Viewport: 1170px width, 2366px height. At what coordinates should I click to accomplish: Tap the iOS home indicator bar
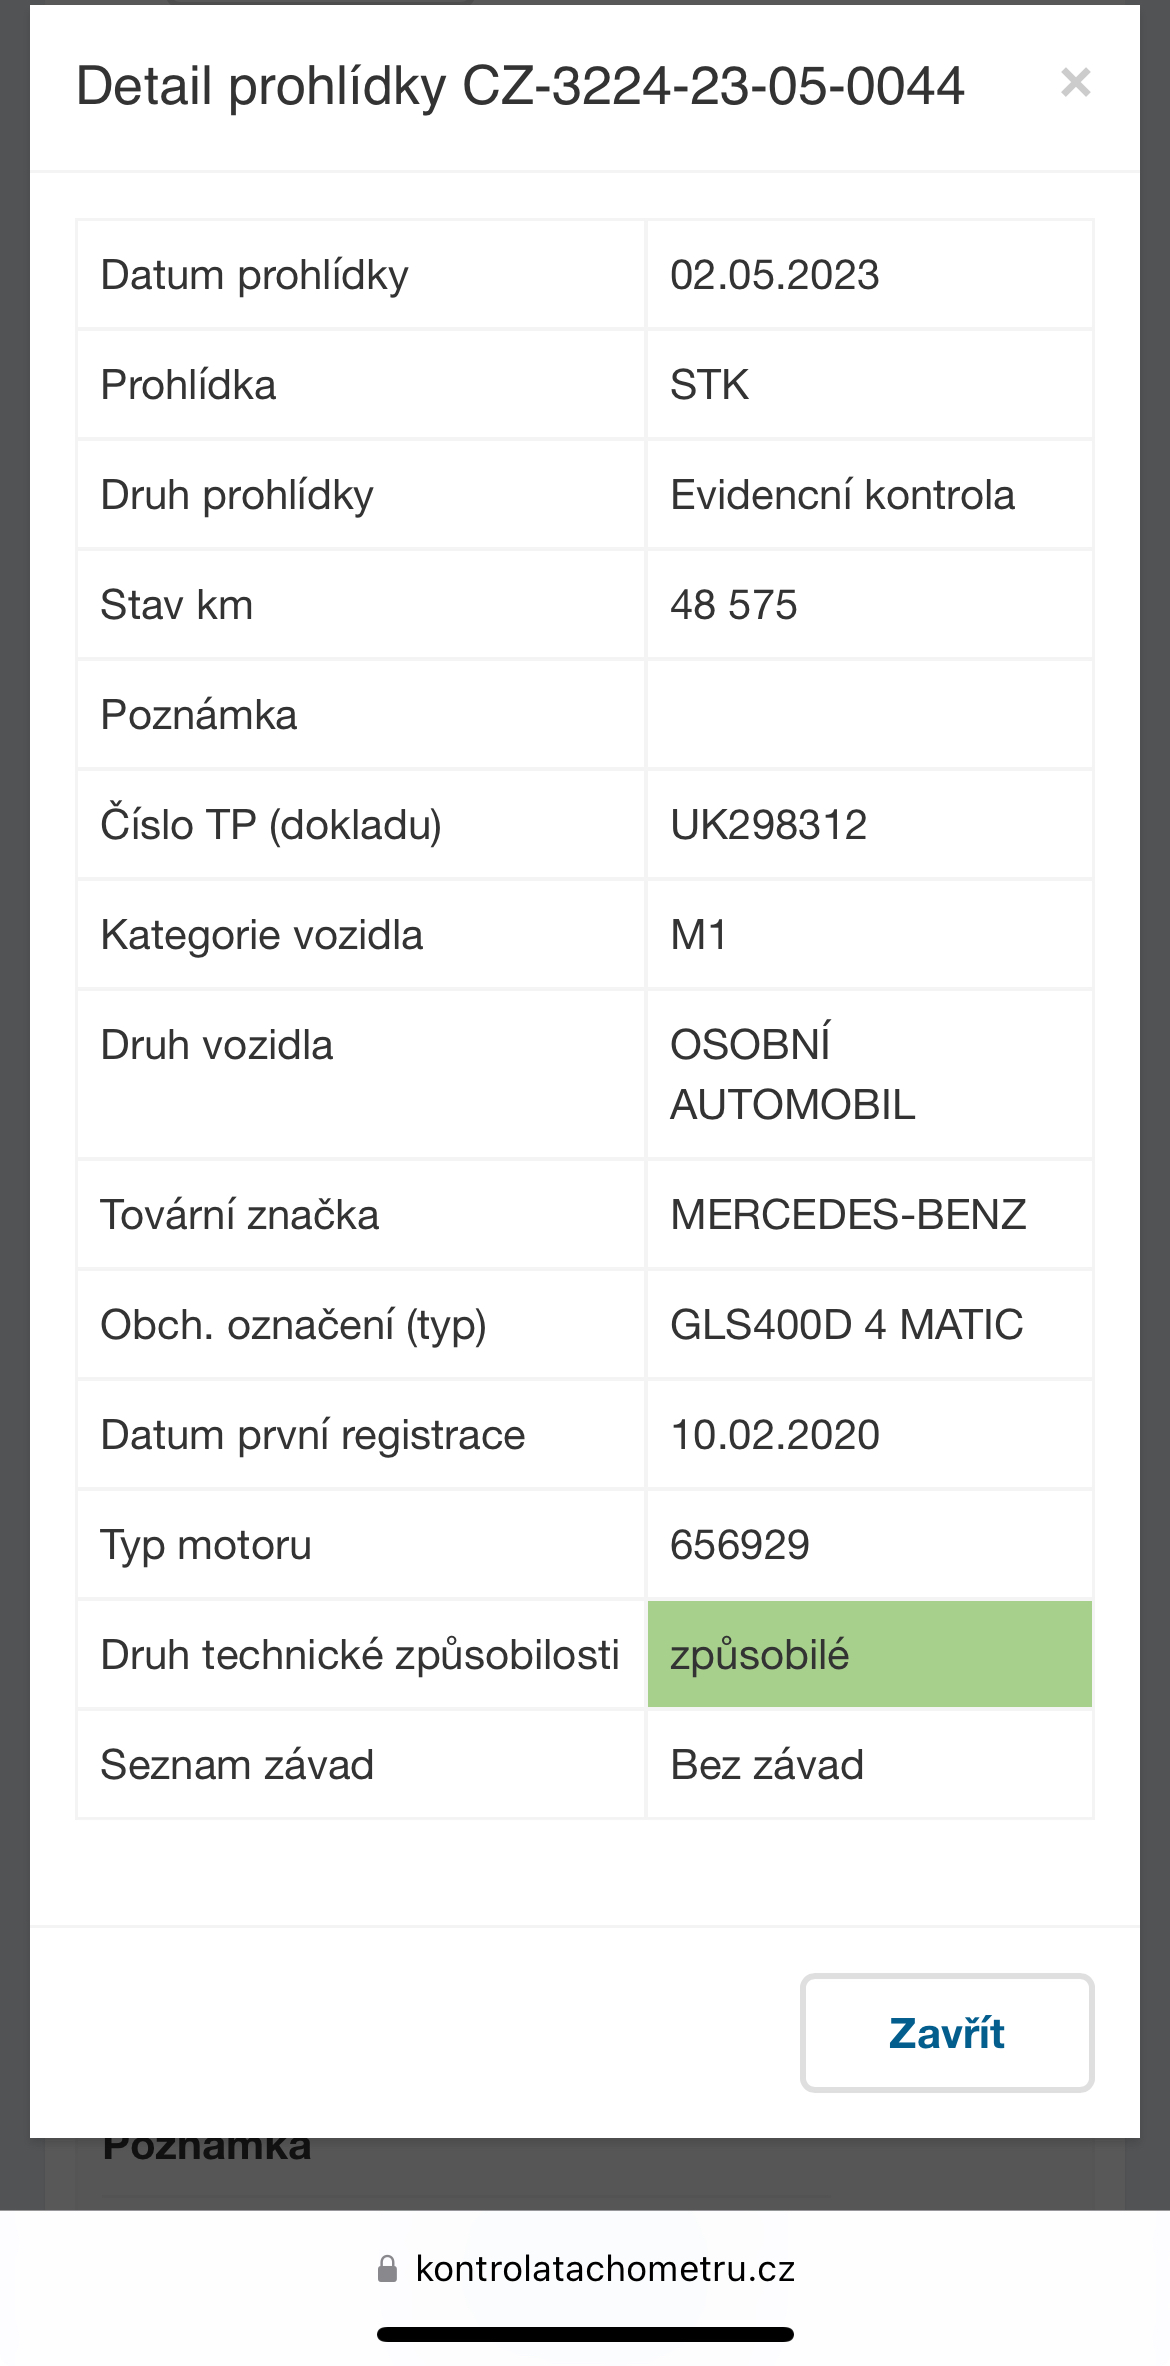point(585,2335)
